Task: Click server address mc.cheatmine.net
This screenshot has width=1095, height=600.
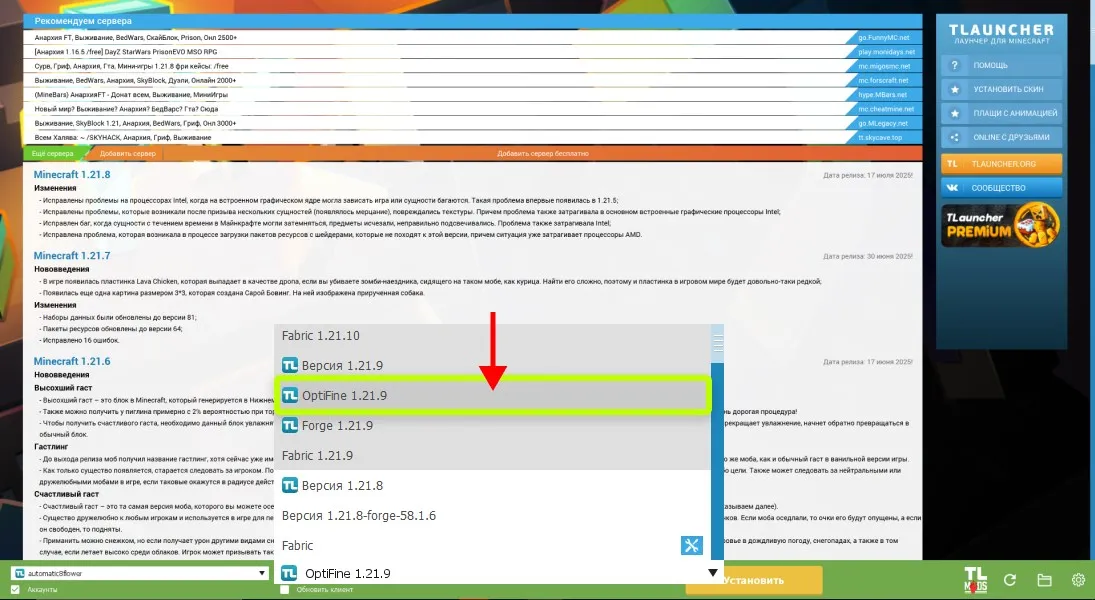Action: [886, 109]
